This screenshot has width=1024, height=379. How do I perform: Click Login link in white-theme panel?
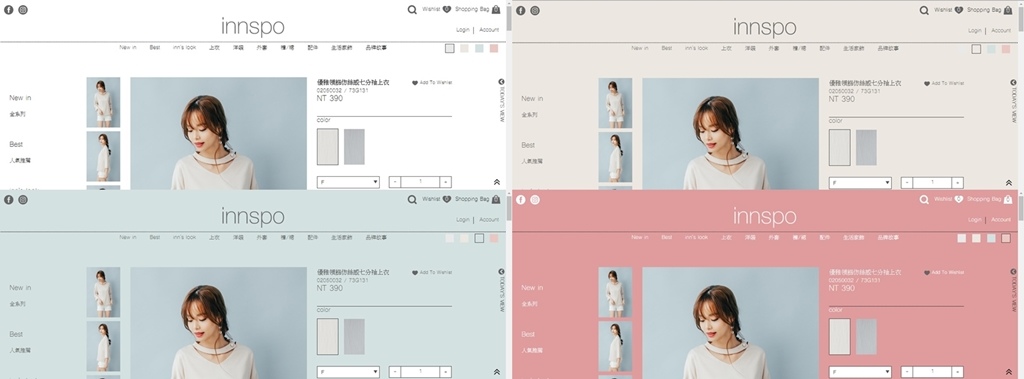(463, 30)
